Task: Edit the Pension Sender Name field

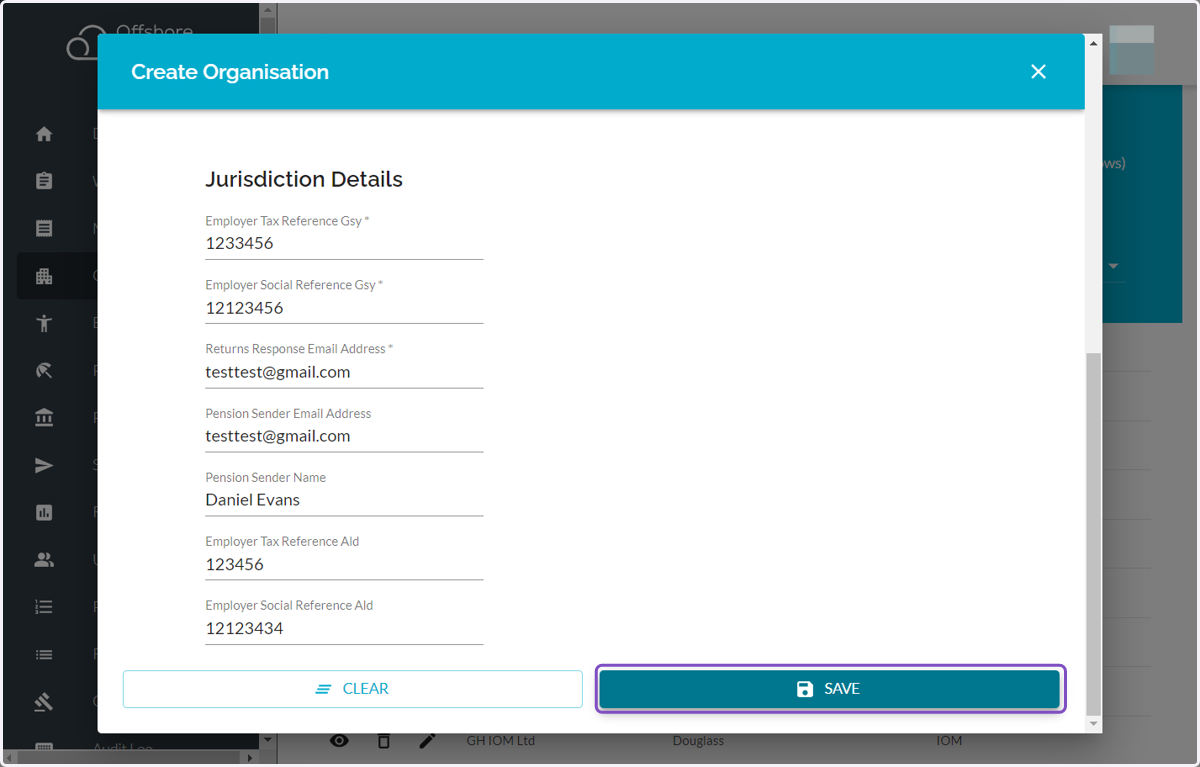Action: tap(344, 500)
